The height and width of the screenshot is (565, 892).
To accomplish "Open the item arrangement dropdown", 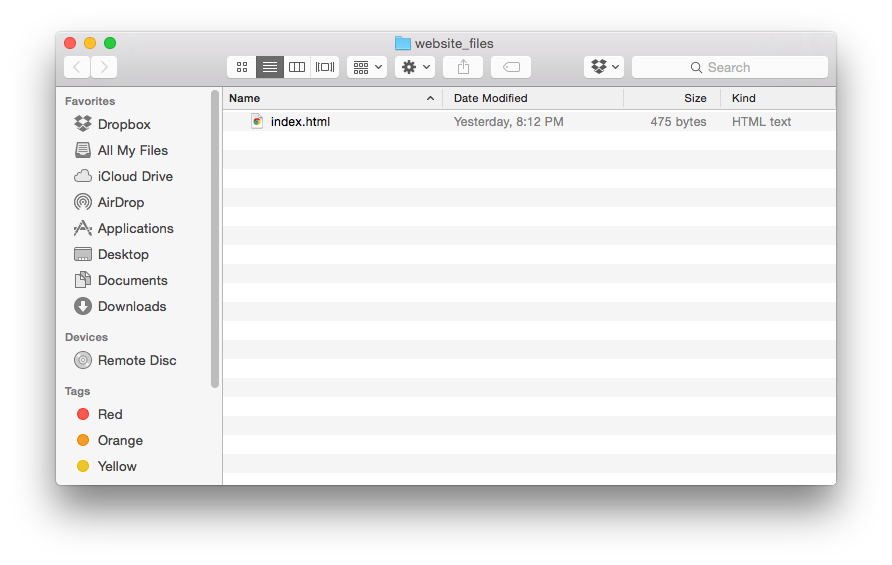I will tap(367, 67).
